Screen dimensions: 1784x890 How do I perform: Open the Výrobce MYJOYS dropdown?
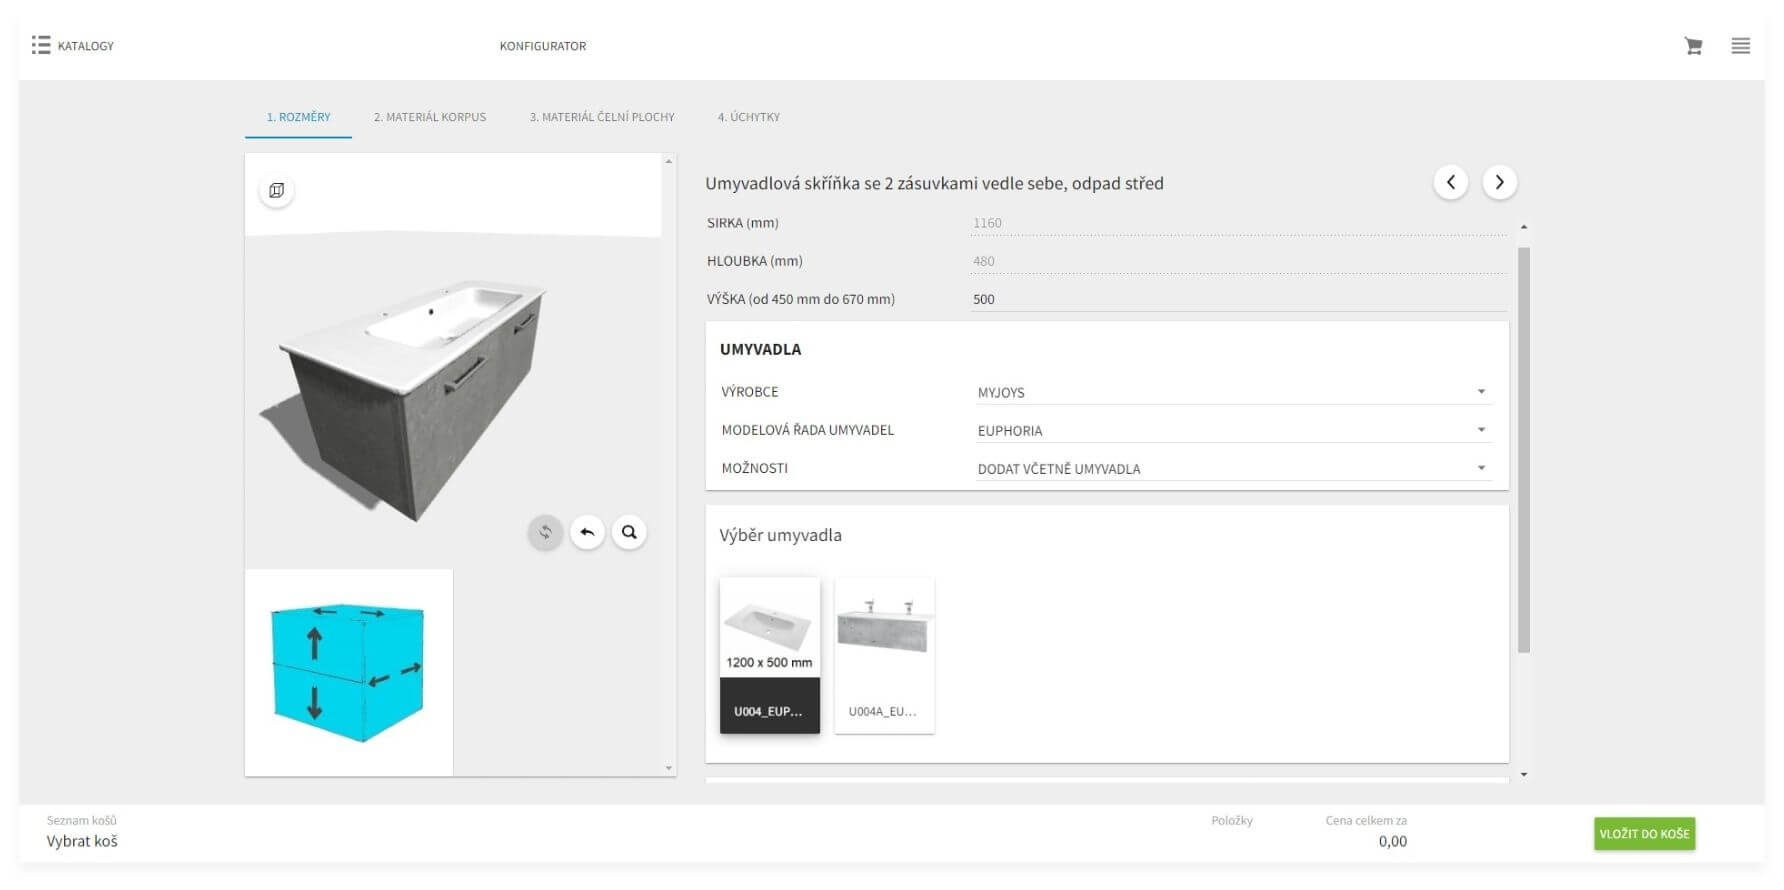pyautogui.click(x=1233, y=392)
